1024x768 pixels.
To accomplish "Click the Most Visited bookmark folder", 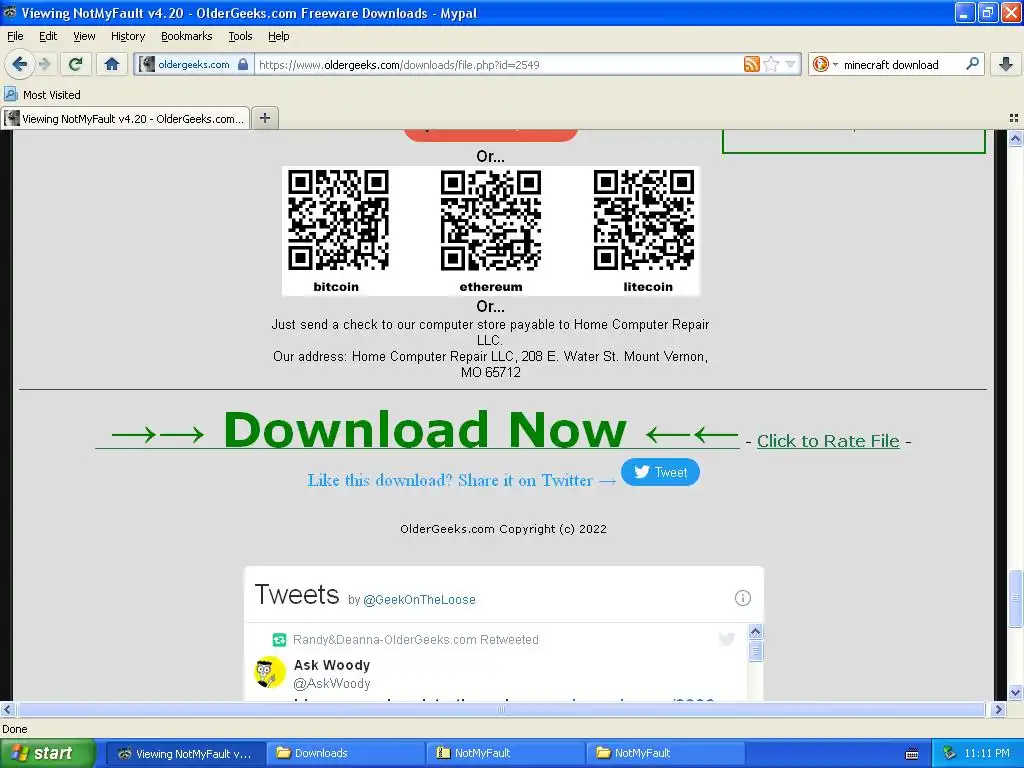I will (42, 95).
